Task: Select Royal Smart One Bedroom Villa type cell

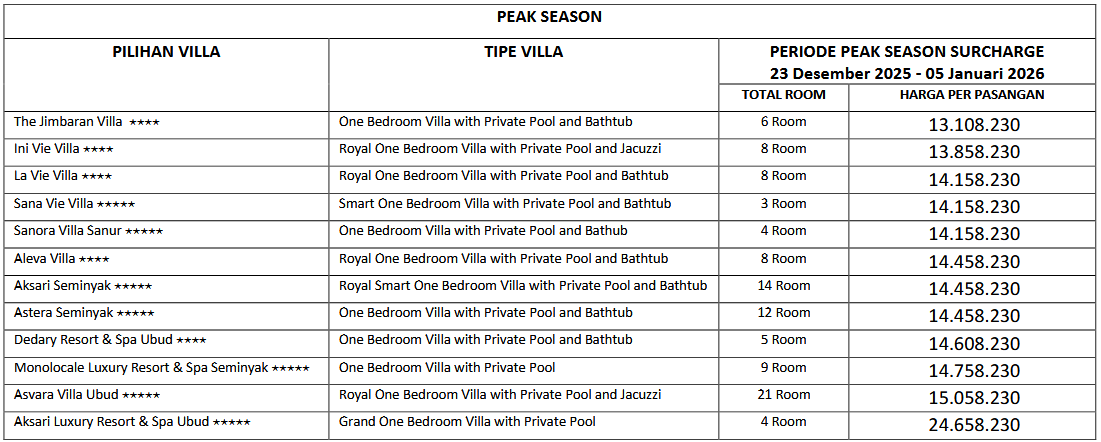Action: [x=523, y=286]
